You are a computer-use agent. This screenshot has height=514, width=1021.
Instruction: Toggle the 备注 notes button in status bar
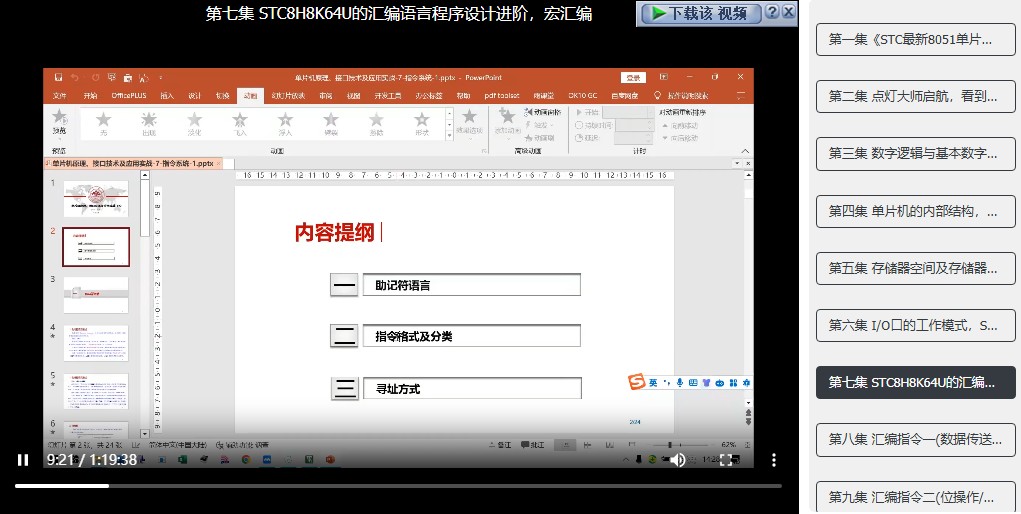(500, 445)
